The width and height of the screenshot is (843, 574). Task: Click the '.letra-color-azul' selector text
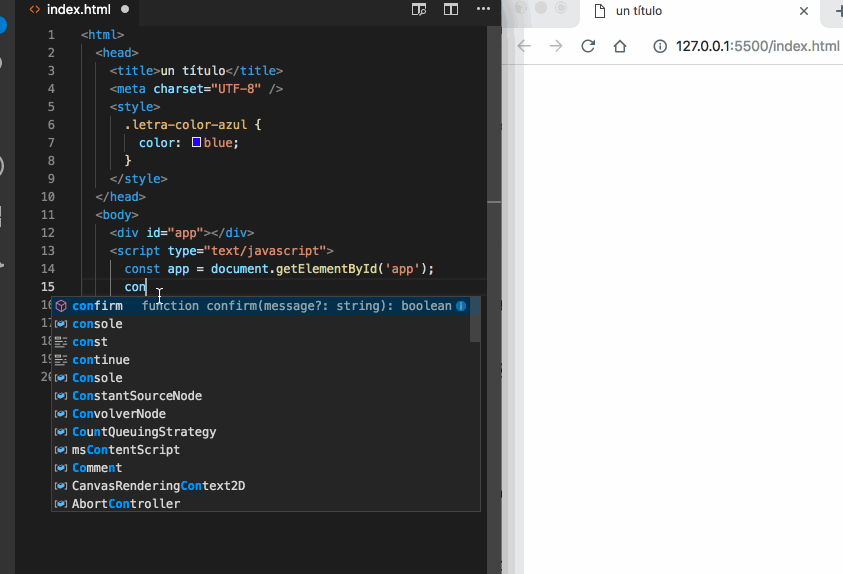pos(185,125)
